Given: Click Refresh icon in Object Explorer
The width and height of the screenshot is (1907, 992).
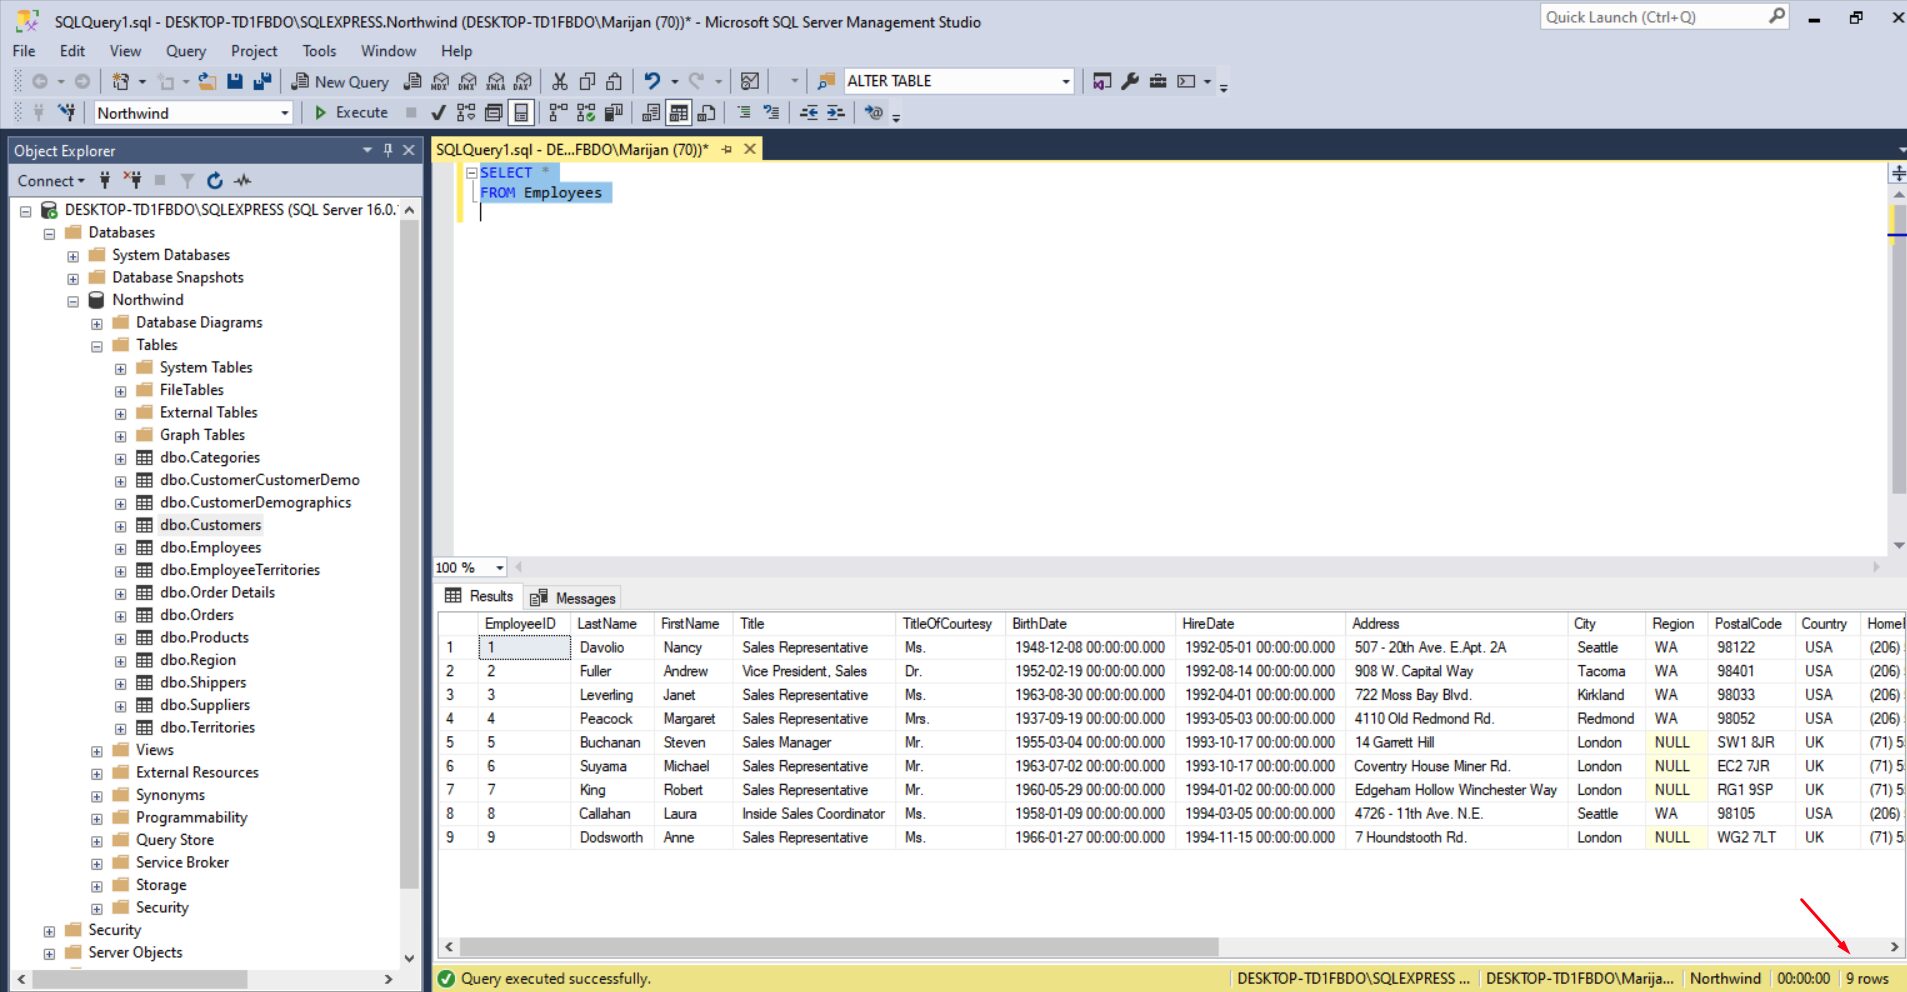Looking at the screenshot, I should 214,181.
